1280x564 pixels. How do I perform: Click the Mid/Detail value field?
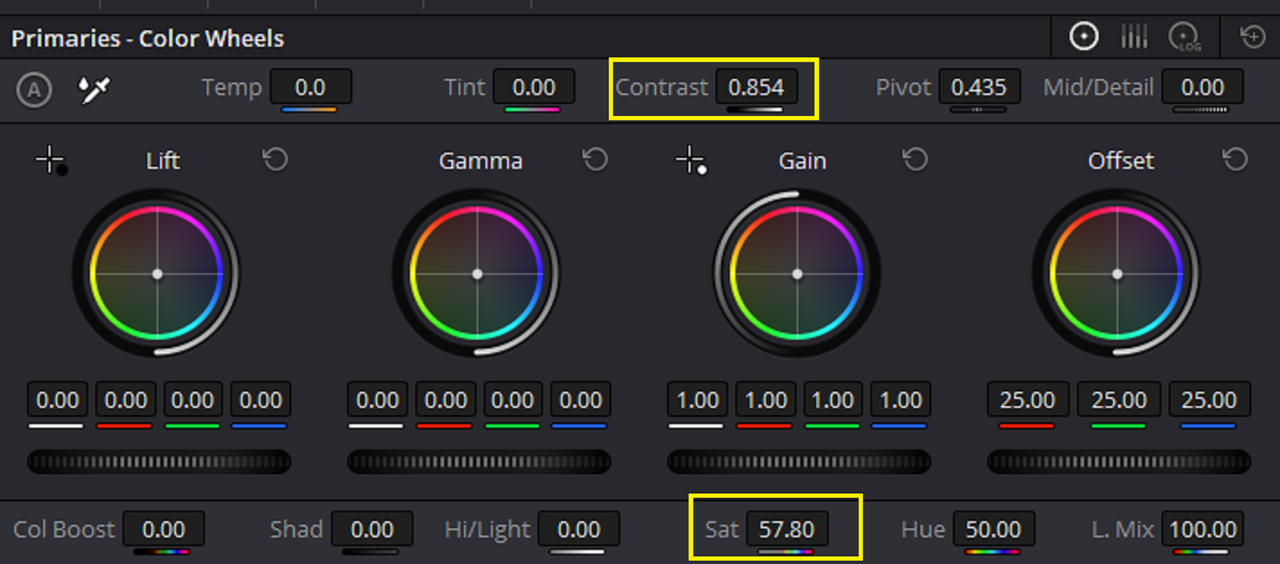pyautogui.click(x=1202, y=87)
